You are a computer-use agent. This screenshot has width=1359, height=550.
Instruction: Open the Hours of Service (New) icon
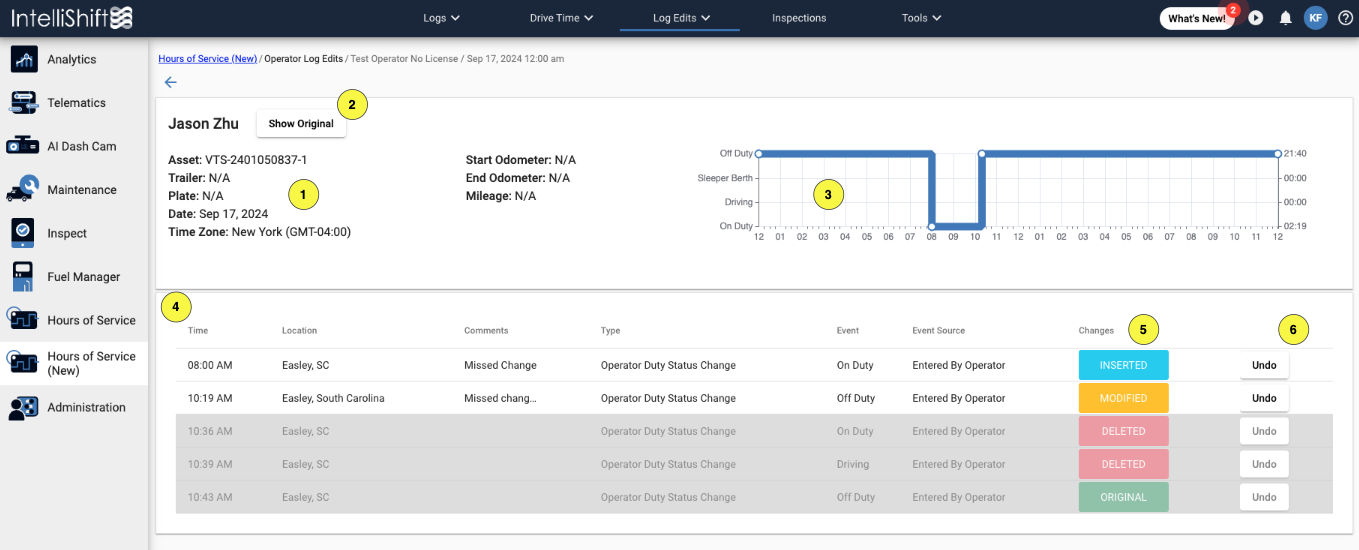24,363
